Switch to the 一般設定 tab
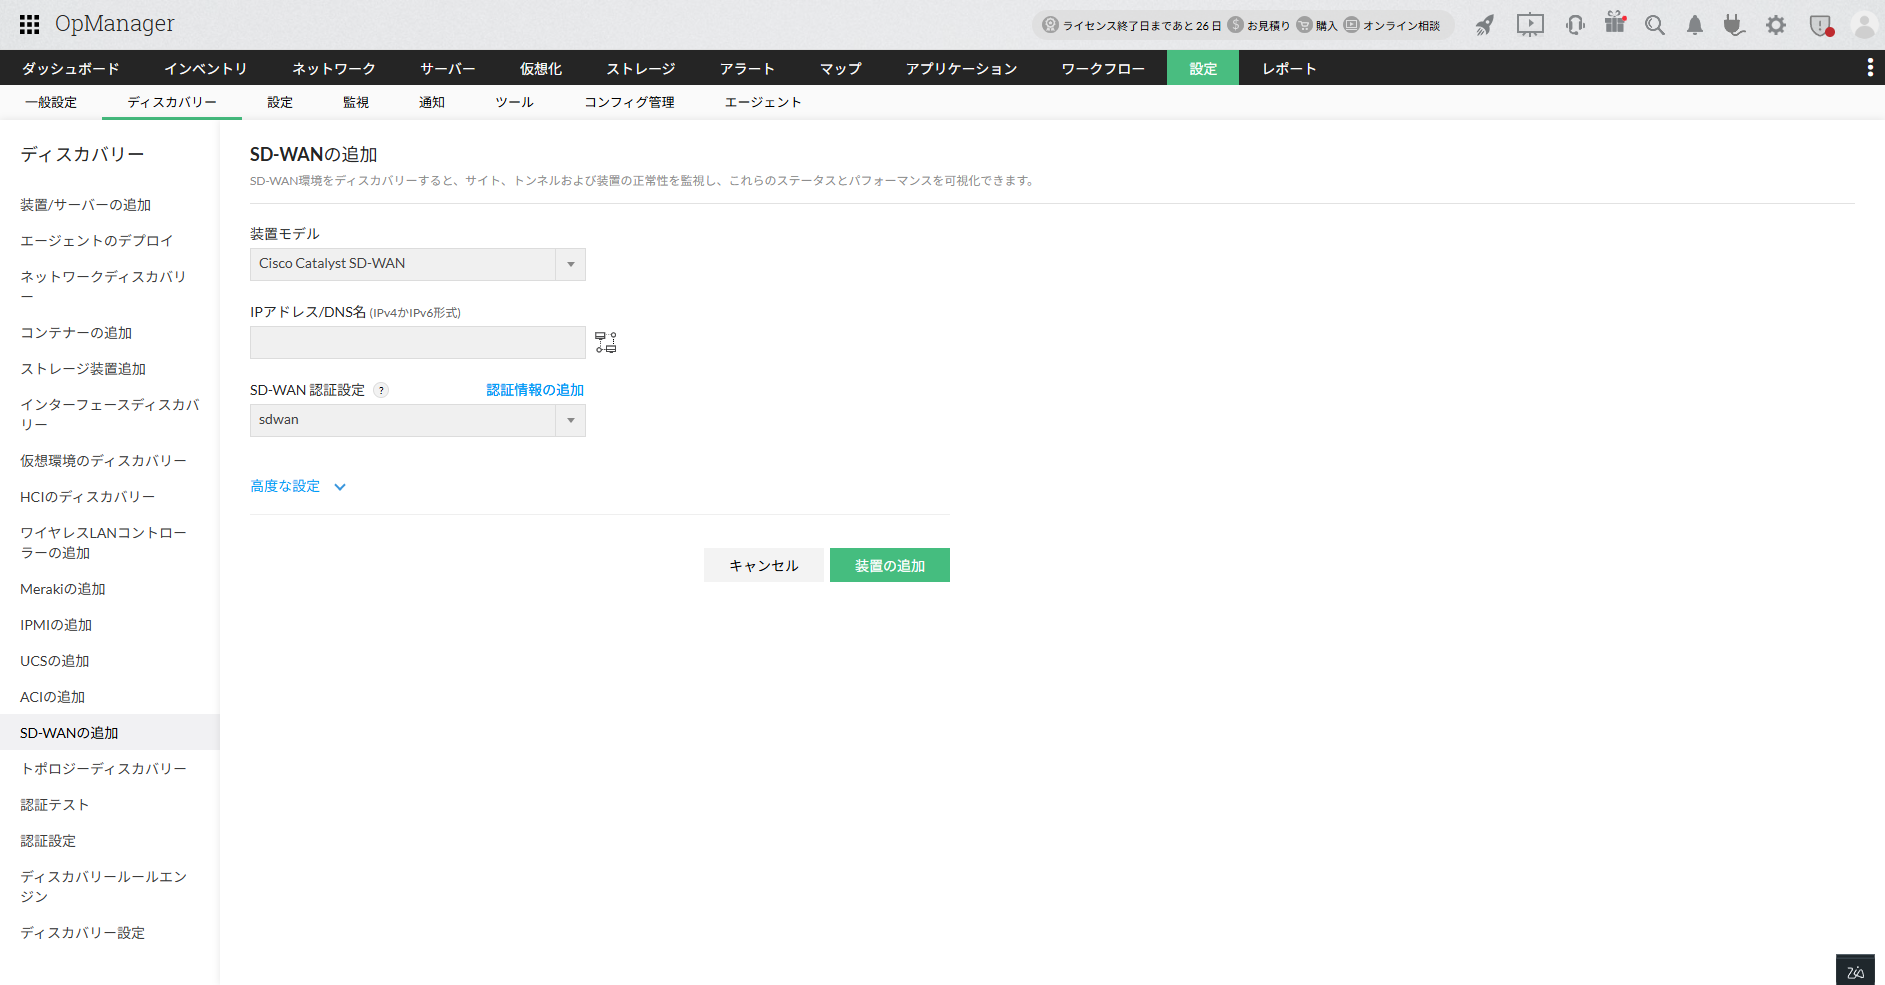This screenshot has height=985, width=1885. [x=51, y=102]
